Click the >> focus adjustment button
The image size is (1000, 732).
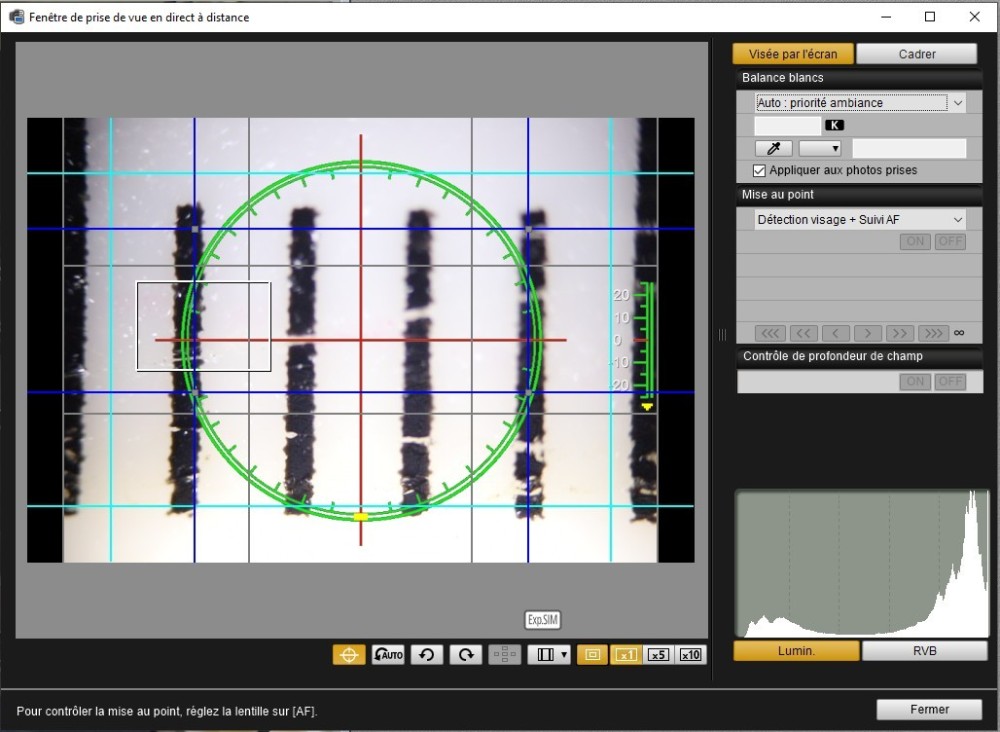pyautogui.click(x=900, y=333)
